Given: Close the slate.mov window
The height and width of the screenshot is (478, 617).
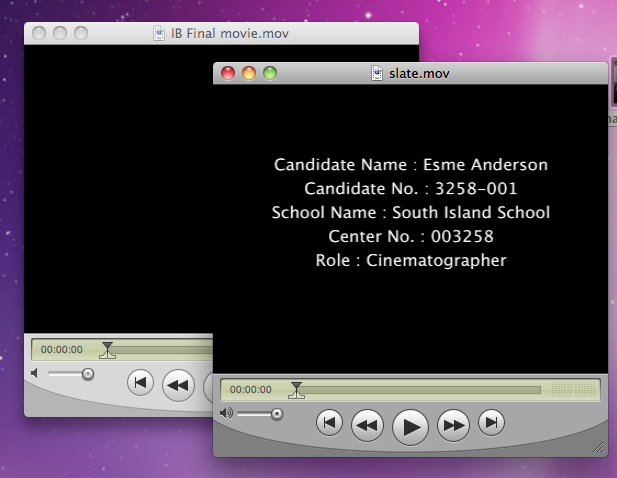Looking at the screenshot, I should click(228, 73).
